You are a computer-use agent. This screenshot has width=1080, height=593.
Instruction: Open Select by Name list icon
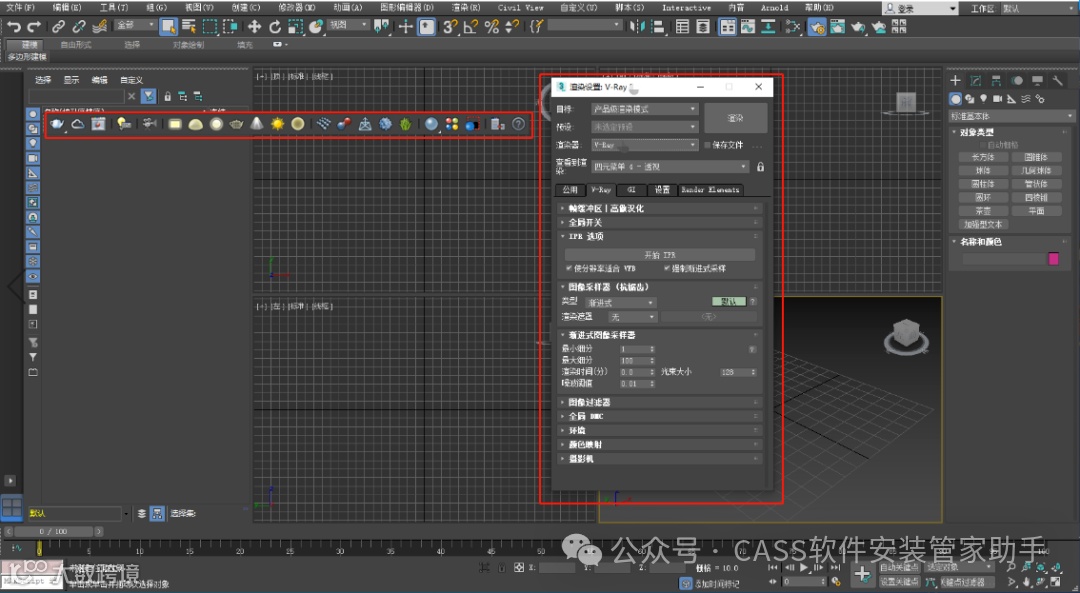coord(189,27)
